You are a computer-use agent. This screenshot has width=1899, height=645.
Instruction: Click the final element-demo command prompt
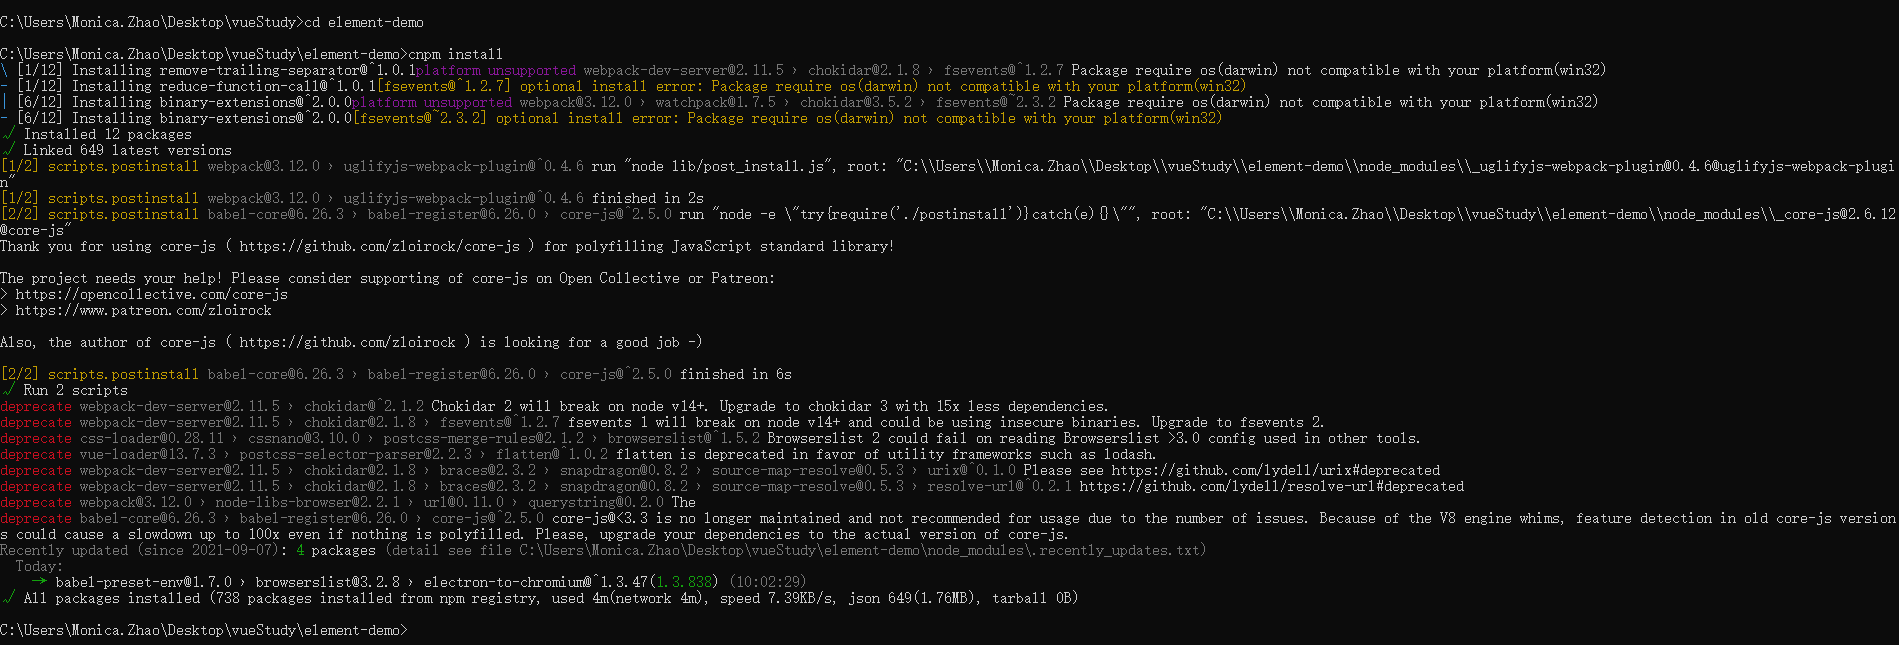pyautogui.click(x=204, y=630)
